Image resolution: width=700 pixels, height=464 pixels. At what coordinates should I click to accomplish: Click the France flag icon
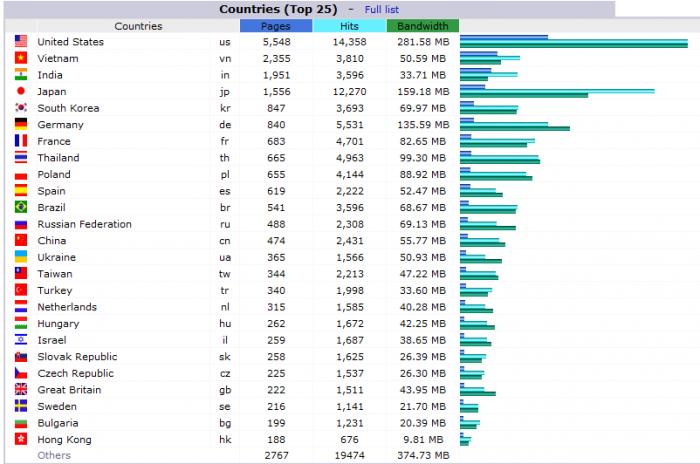(x=21, y=140)
